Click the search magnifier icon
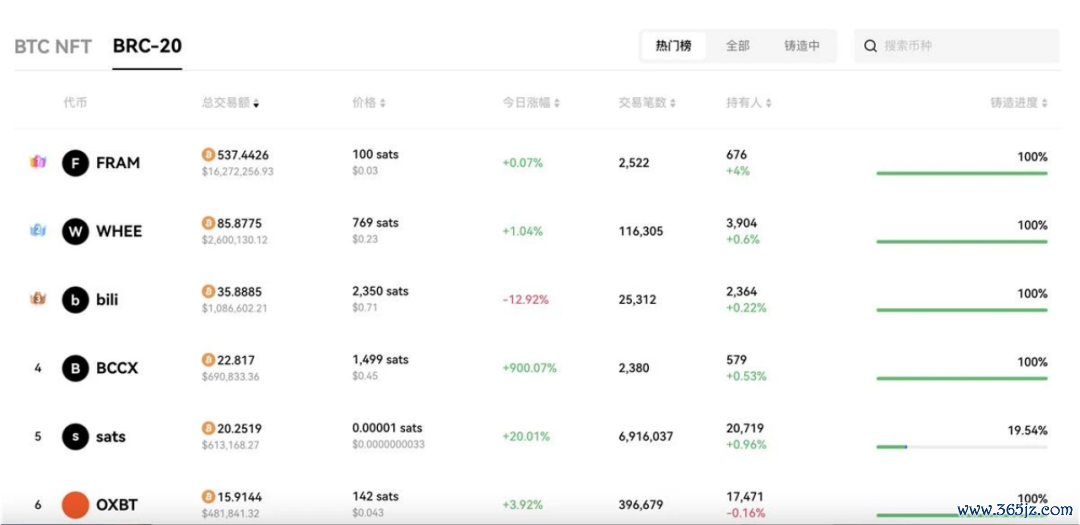This screenshot has width=1080, height=525. (x=871, y=46)
